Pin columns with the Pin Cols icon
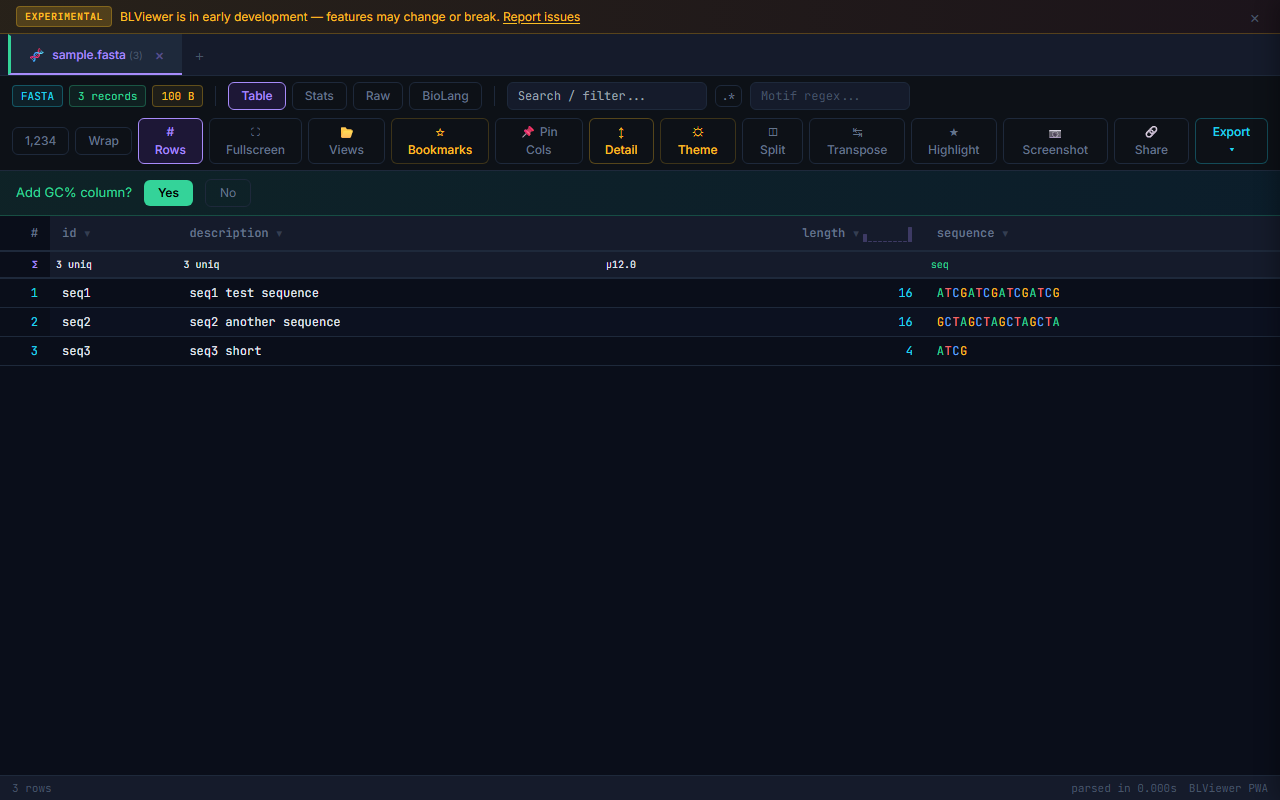The width and height of the screenshot is (1280, 800). click(538, 140)
